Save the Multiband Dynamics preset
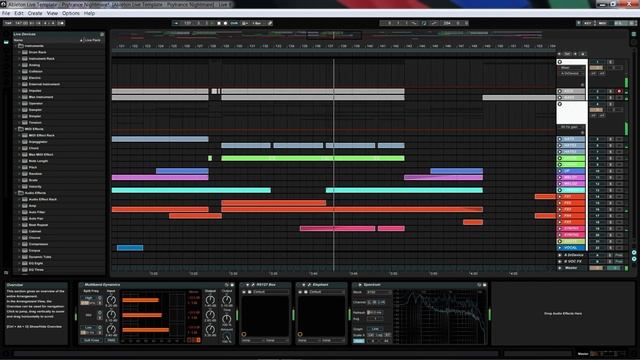This screenshot has height=360, width=640. point(232,285)
